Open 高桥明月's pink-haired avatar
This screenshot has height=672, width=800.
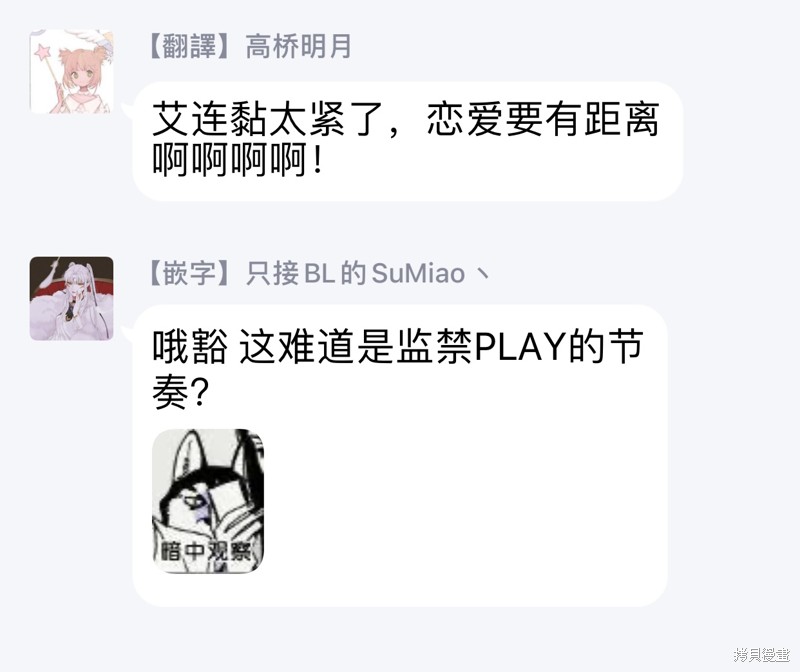tap(71, 71)
